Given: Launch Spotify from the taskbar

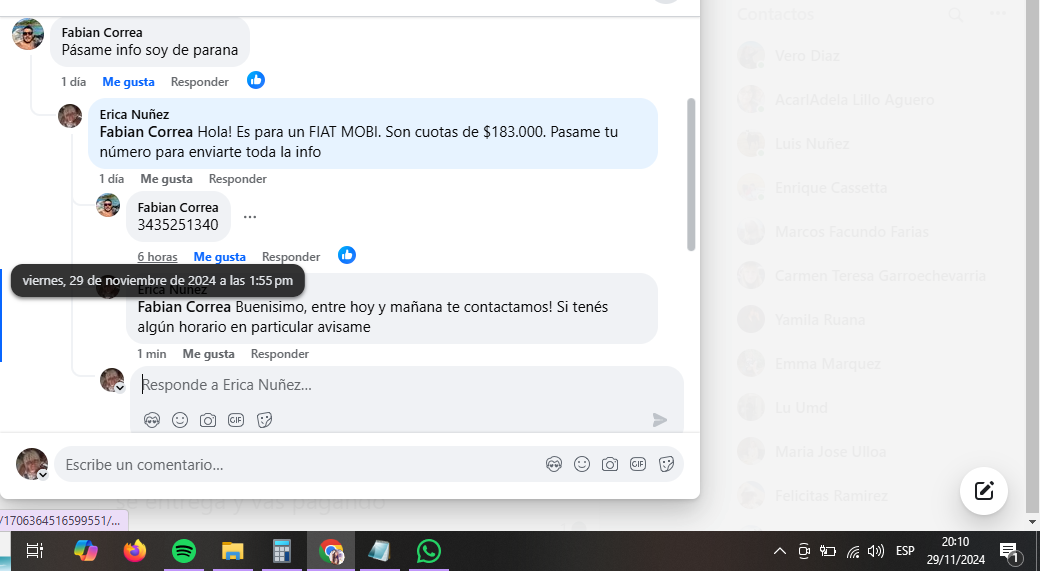Looking at the screenshot, I should (x=184, y=551).
